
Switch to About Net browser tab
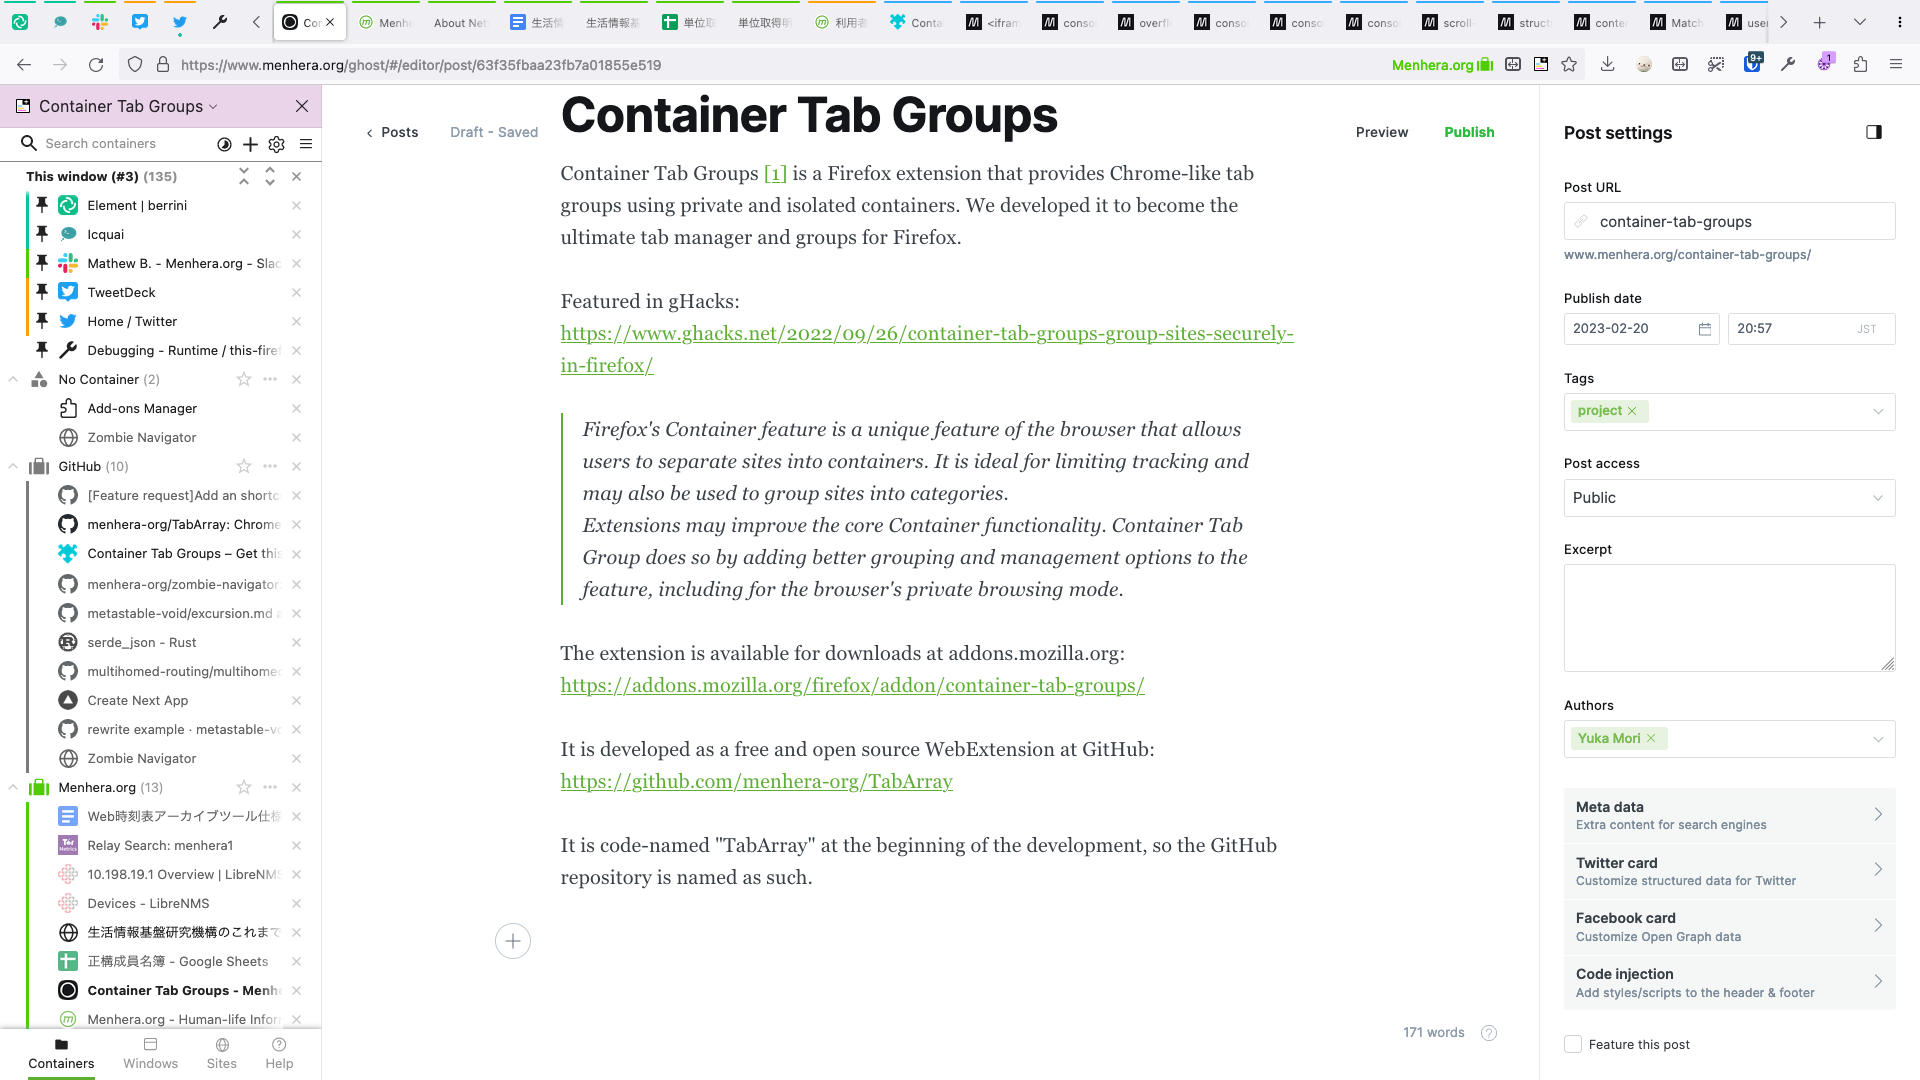460,23
